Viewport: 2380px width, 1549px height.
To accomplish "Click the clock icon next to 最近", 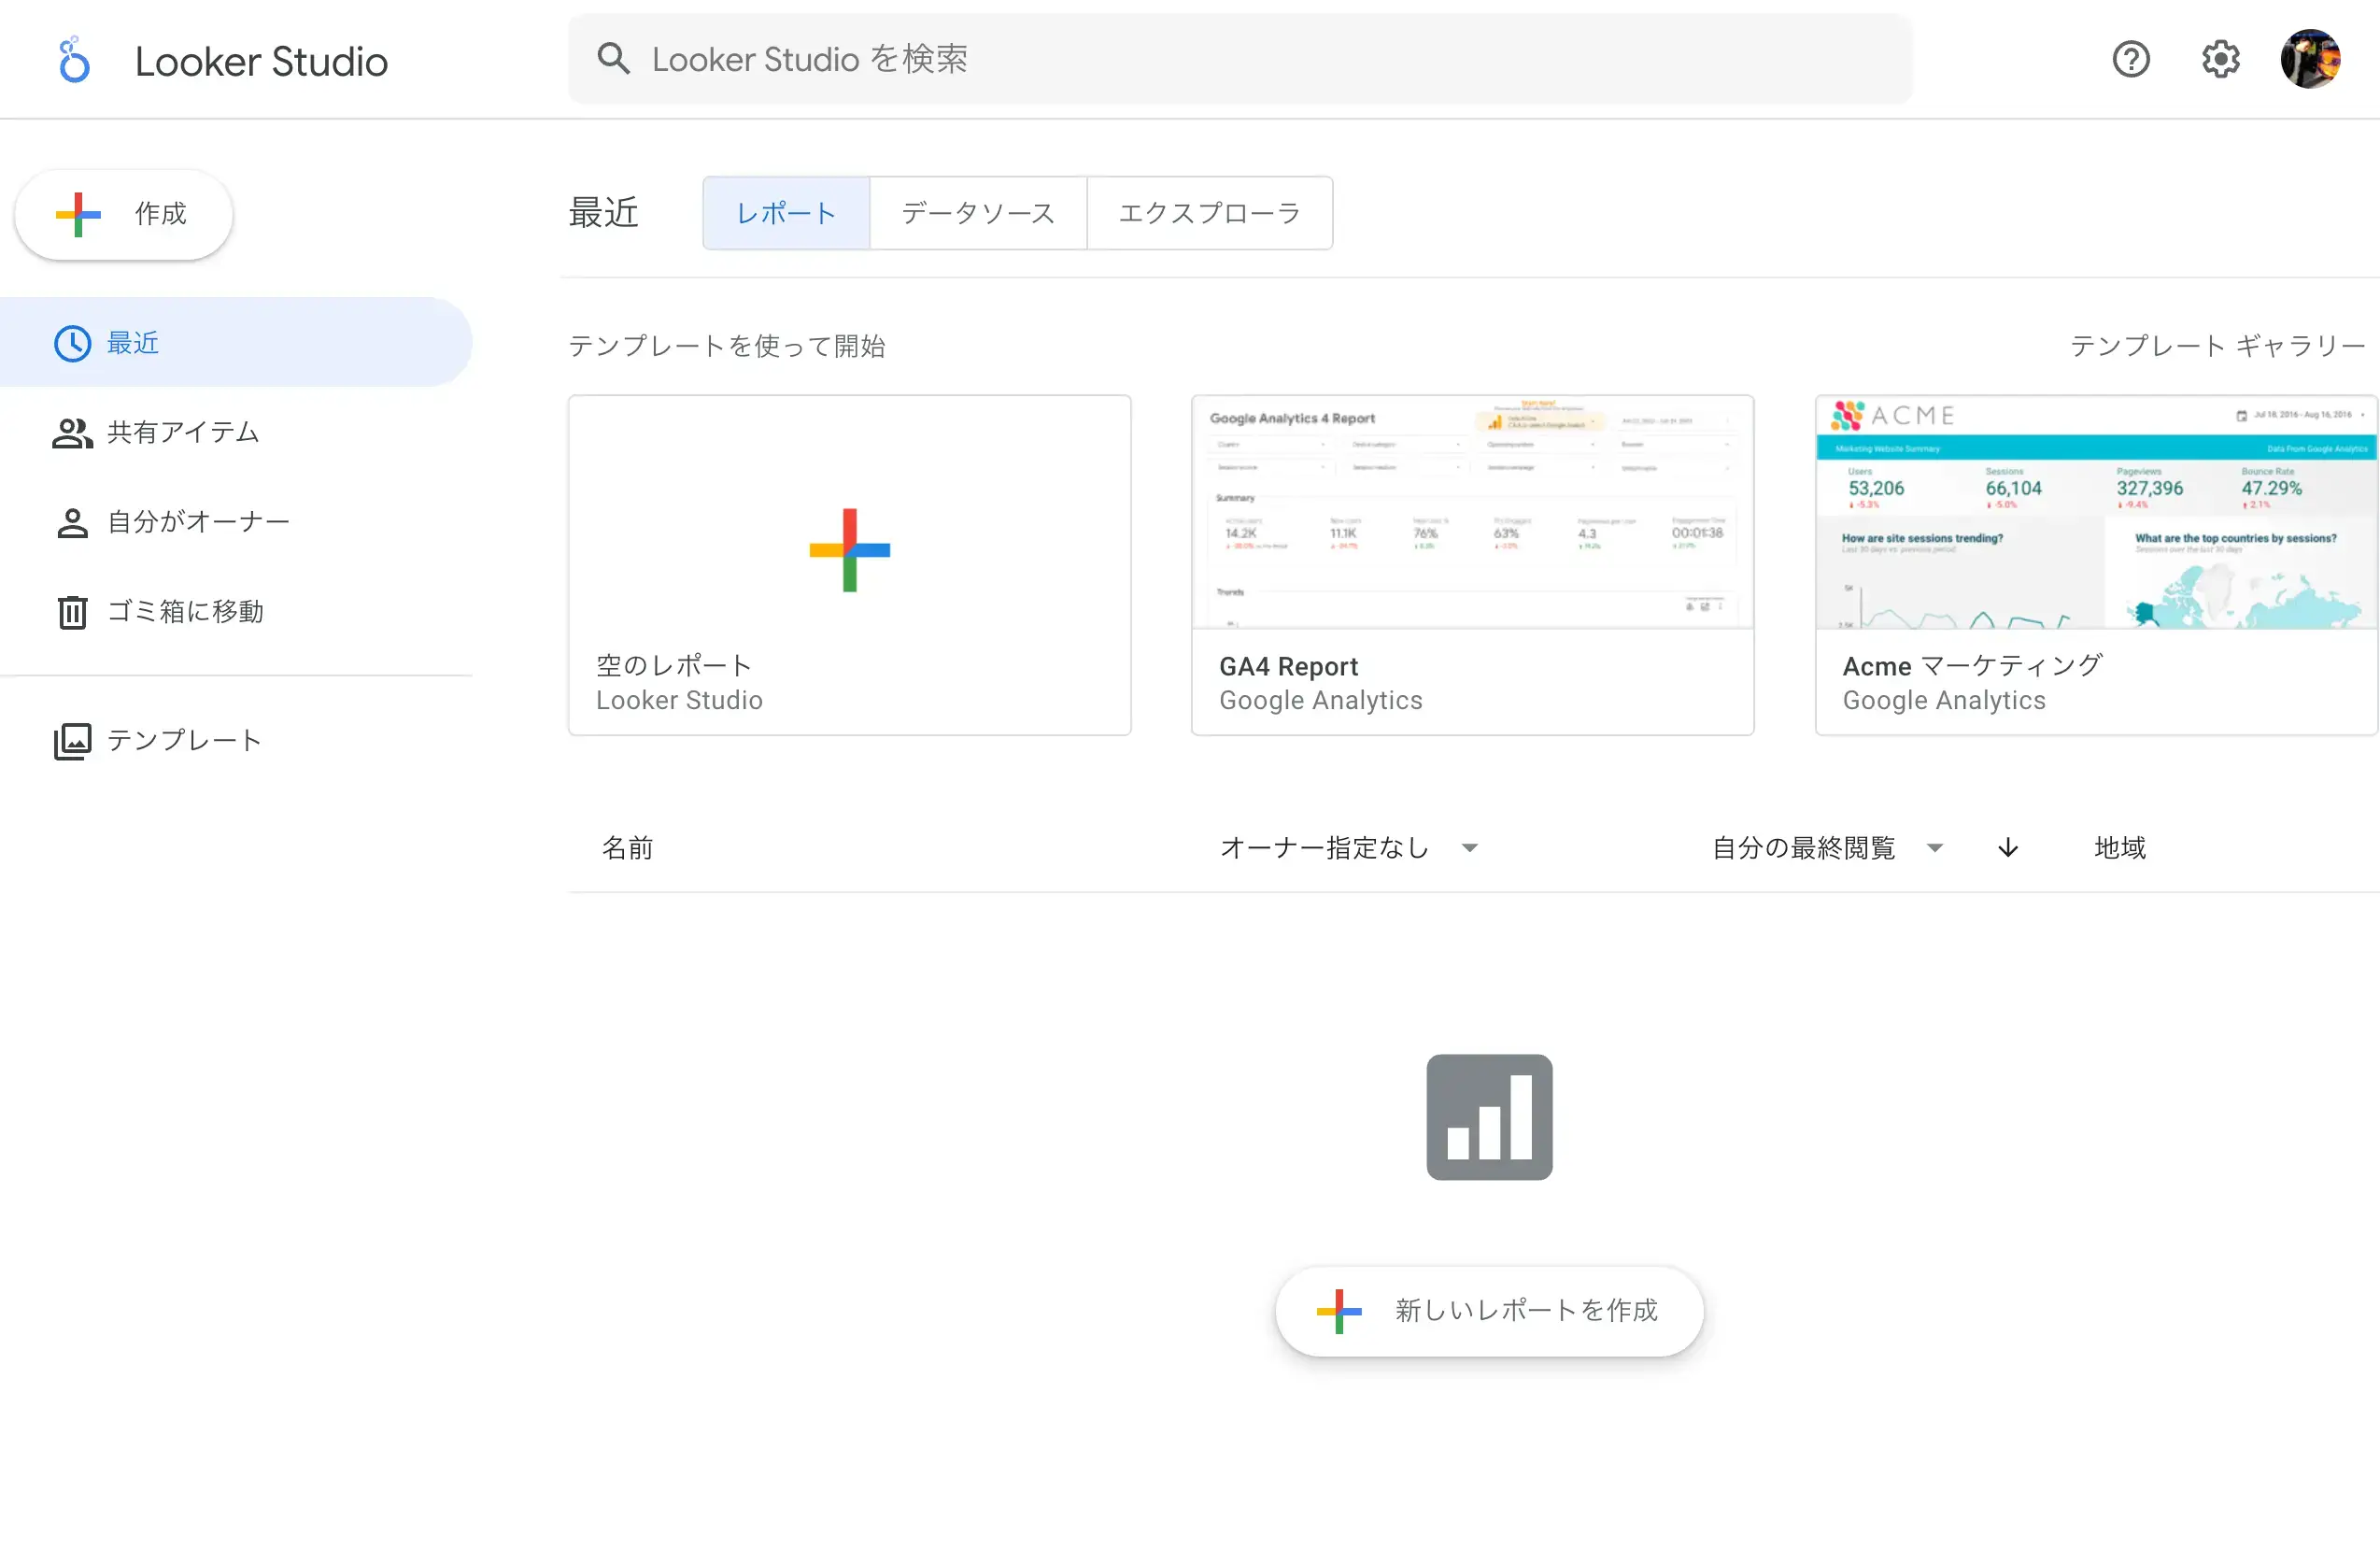I will (x=72, y=343).
